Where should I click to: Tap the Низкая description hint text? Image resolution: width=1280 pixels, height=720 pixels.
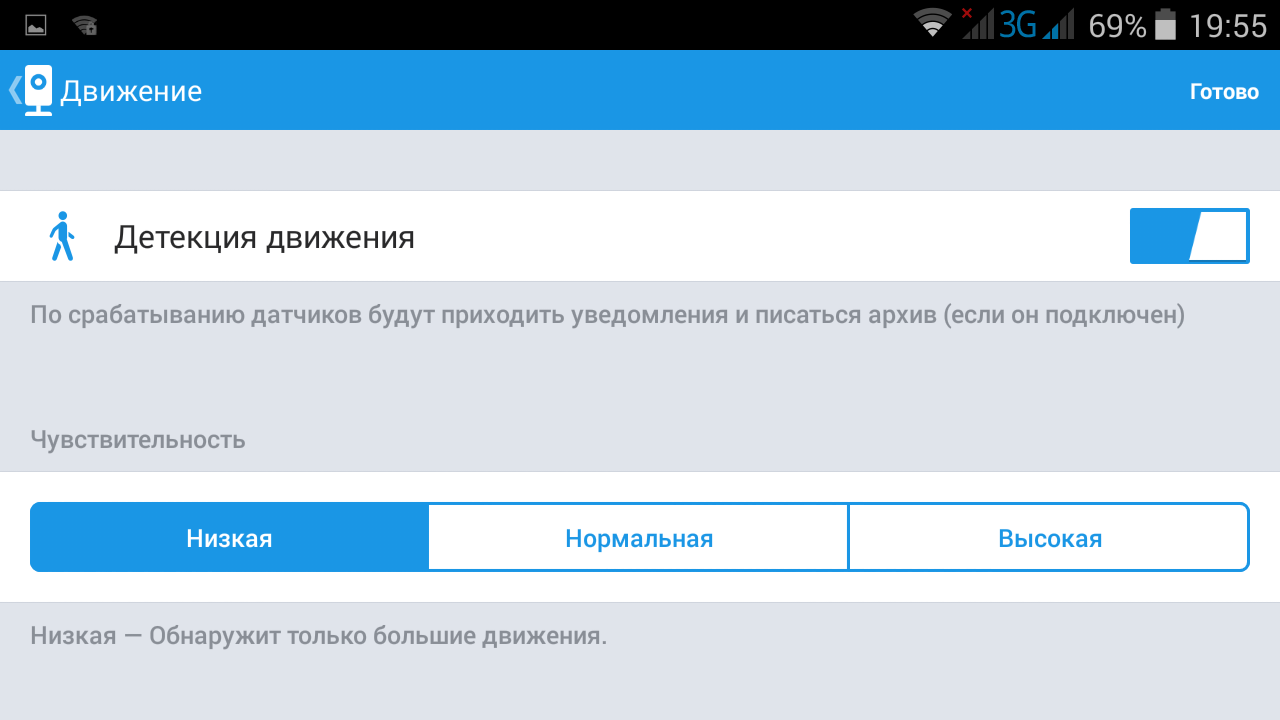pyautogui.click(x=318, y=636)
